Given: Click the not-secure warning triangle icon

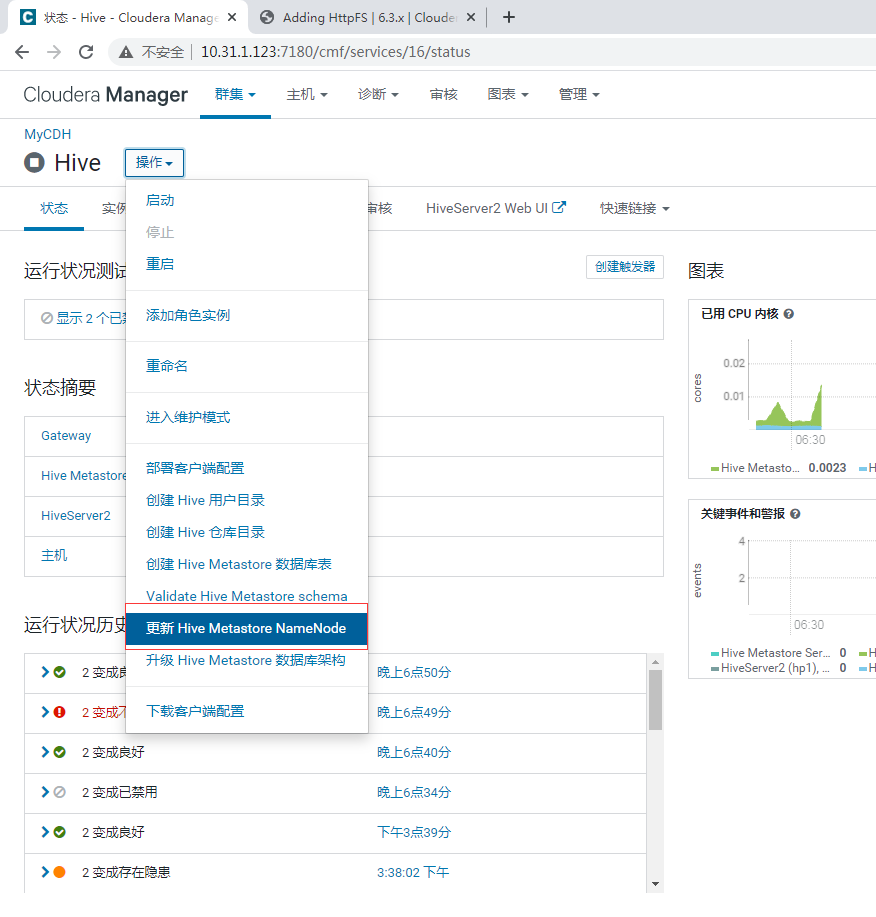Looking at the screenshot, I should (x=125, y=52).
